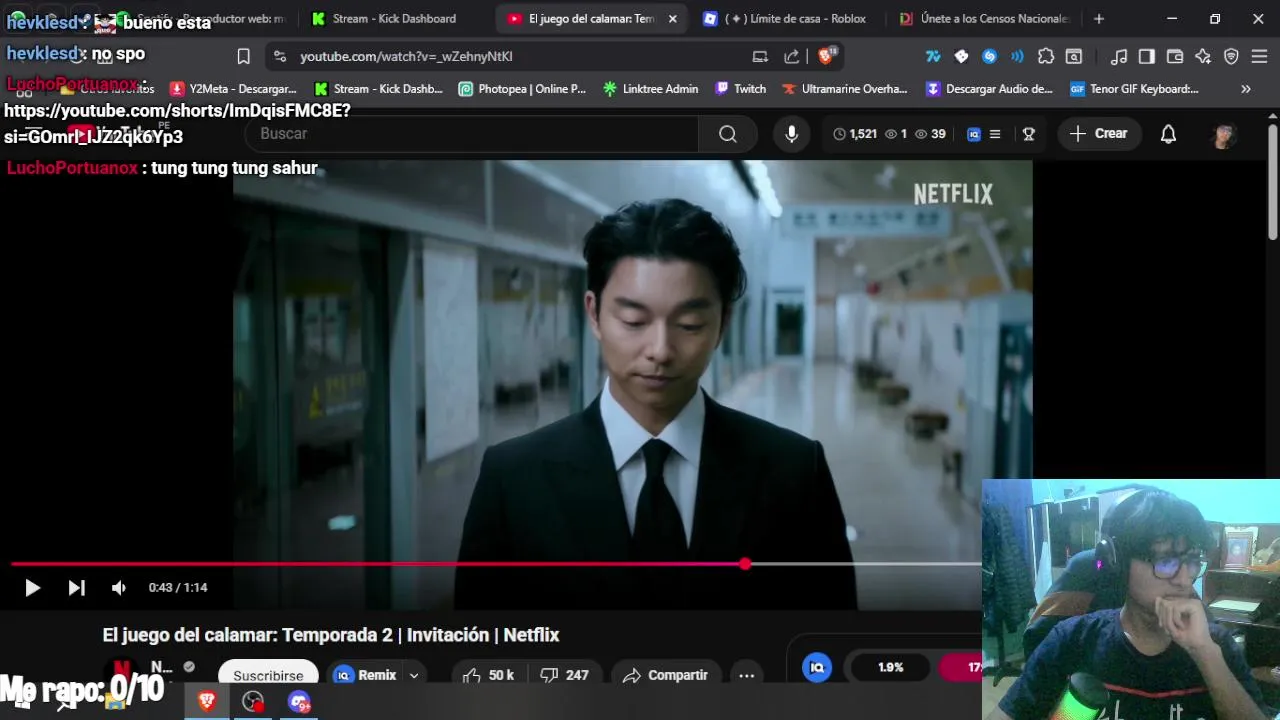Open the browser hamburger main menu
This screenshot has height=720, width=1280.
(x=1259, y=57)
